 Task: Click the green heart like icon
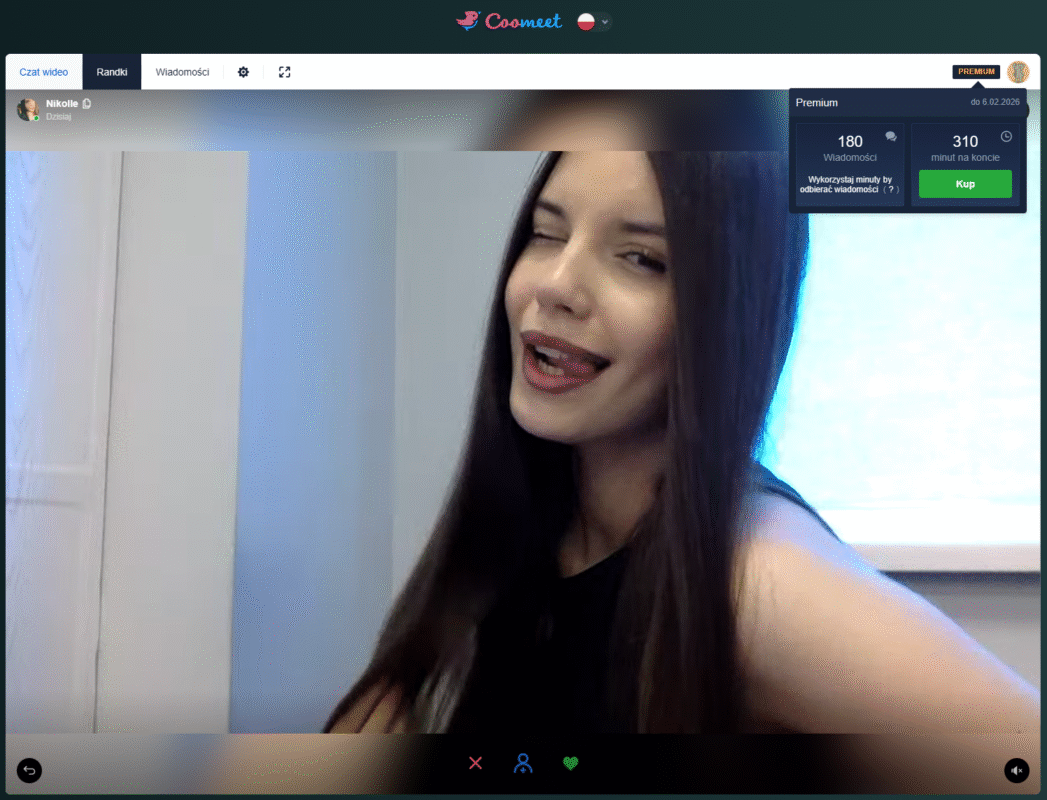[x=571, y=763]
